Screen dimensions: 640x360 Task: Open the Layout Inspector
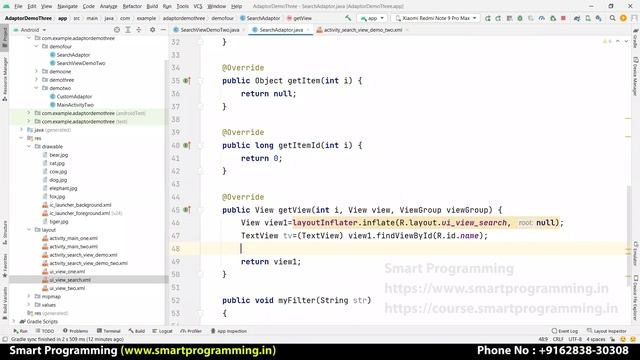(x=607, y=331)
